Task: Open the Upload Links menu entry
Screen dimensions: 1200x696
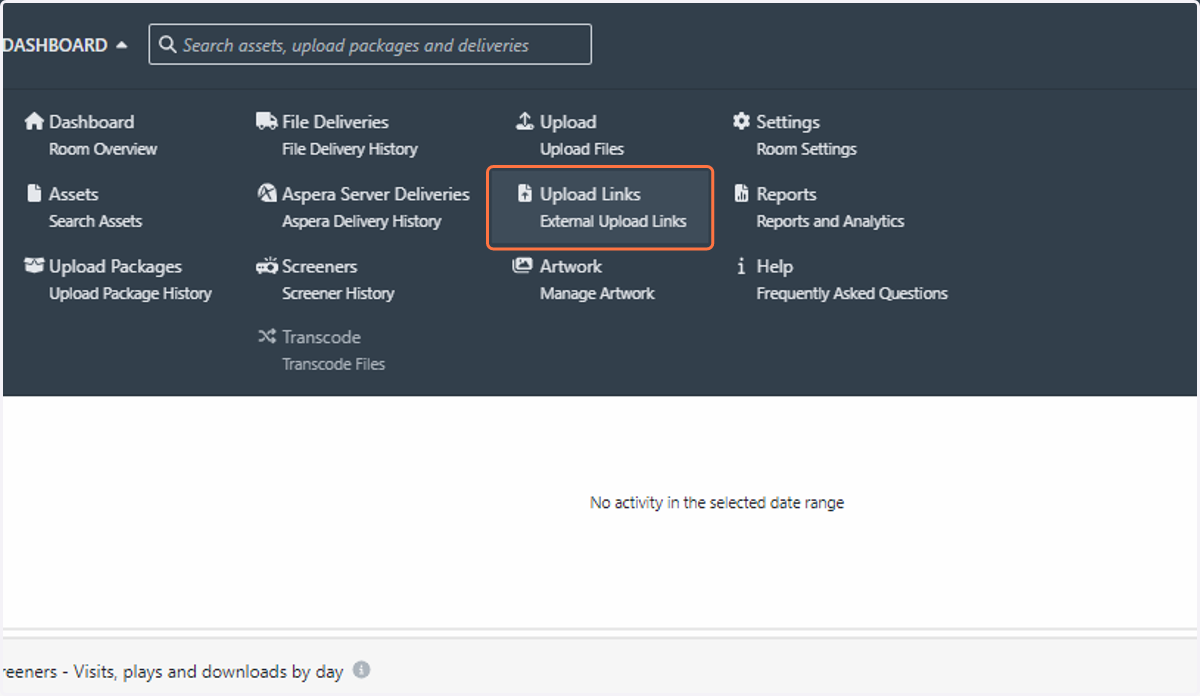Action: [x=590, y=194]
